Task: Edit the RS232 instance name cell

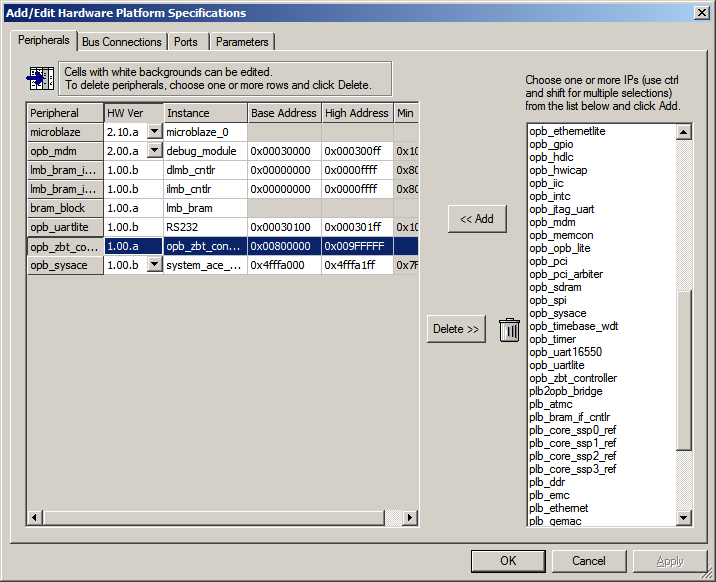Action: pyautogui.click(x=204, y=227)
